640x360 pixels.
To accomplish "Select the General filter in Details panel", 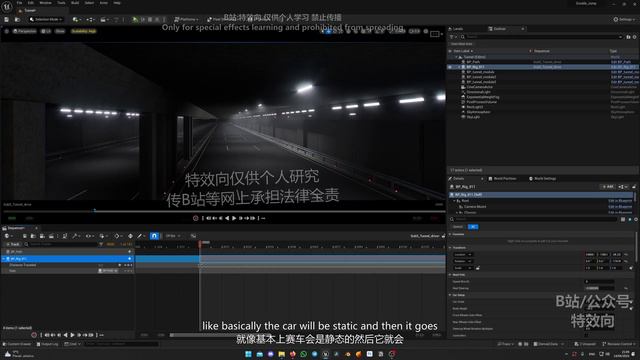I will click(458, 227).
